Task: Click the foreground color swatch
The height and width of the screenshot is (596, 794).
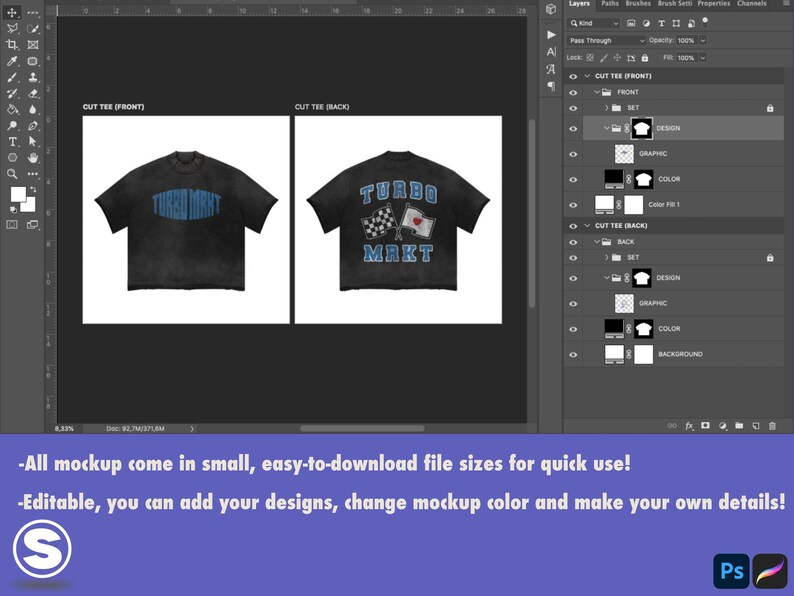Action: pos(17,193)
